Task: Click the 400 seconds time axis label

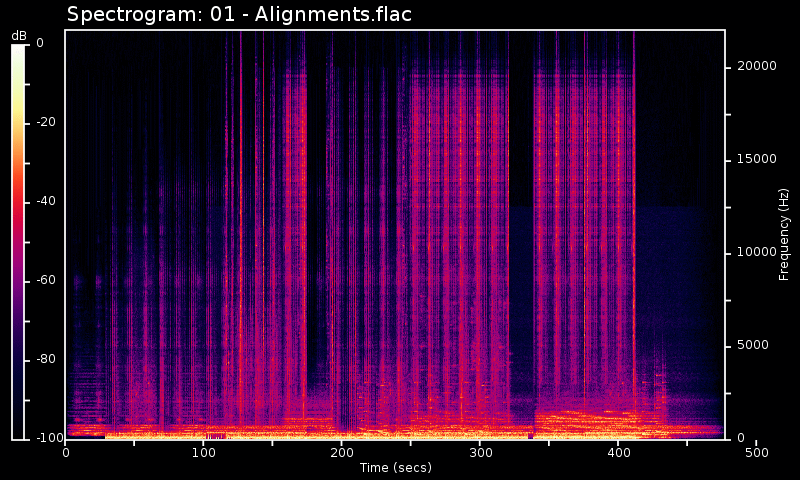Action: [618, 453]
